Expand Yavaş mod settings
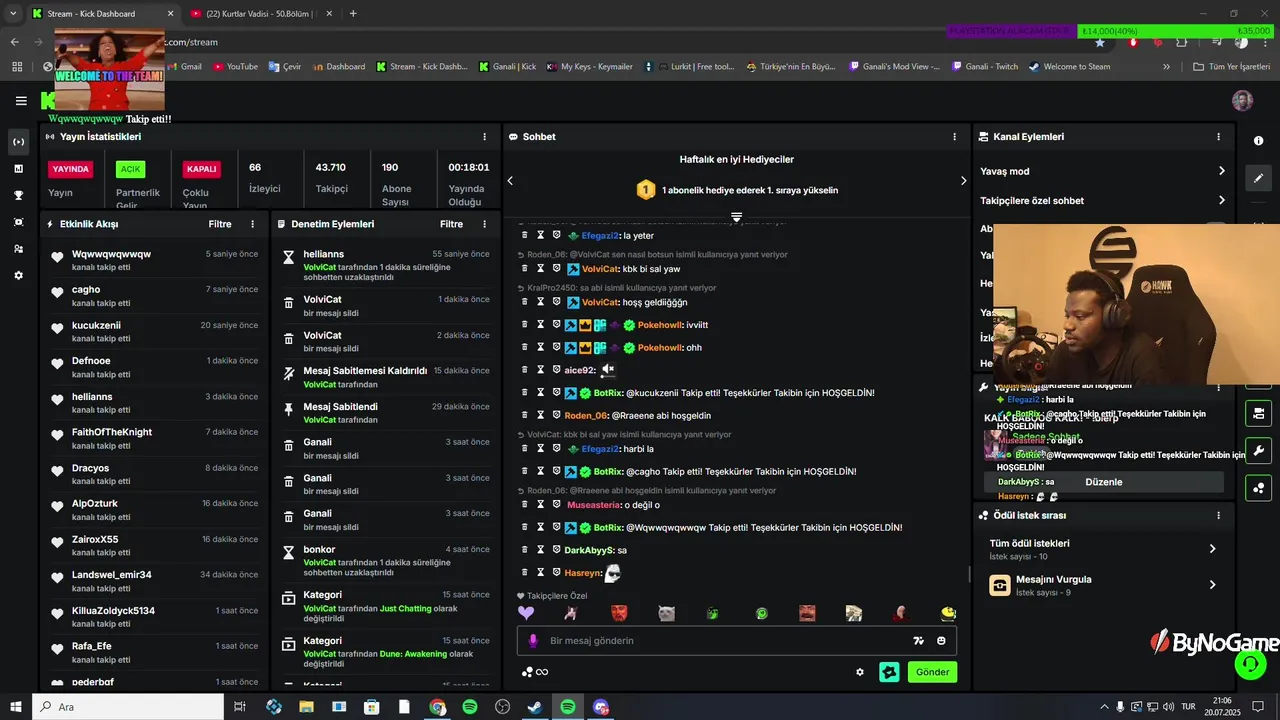 point(1102,171)
